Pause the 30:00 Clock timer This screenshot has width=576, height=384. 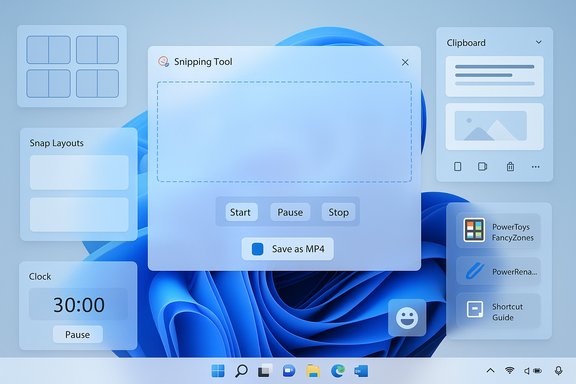(78, 334)
